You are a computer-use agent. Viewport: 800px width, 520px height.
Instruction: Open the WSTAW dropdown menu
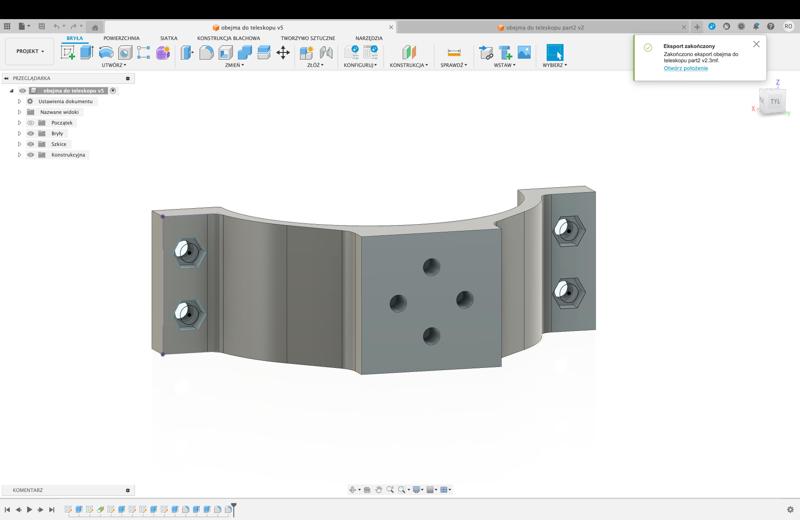click(x=505, y=65)
